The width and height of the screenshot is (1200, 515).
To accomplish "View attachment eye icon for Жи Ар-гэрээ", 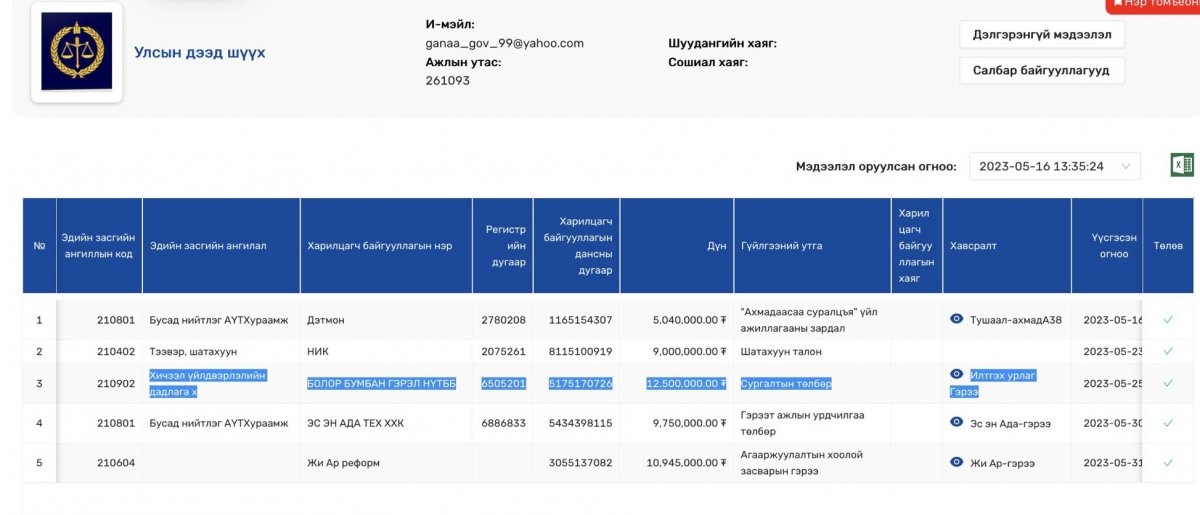I will 956,462.
